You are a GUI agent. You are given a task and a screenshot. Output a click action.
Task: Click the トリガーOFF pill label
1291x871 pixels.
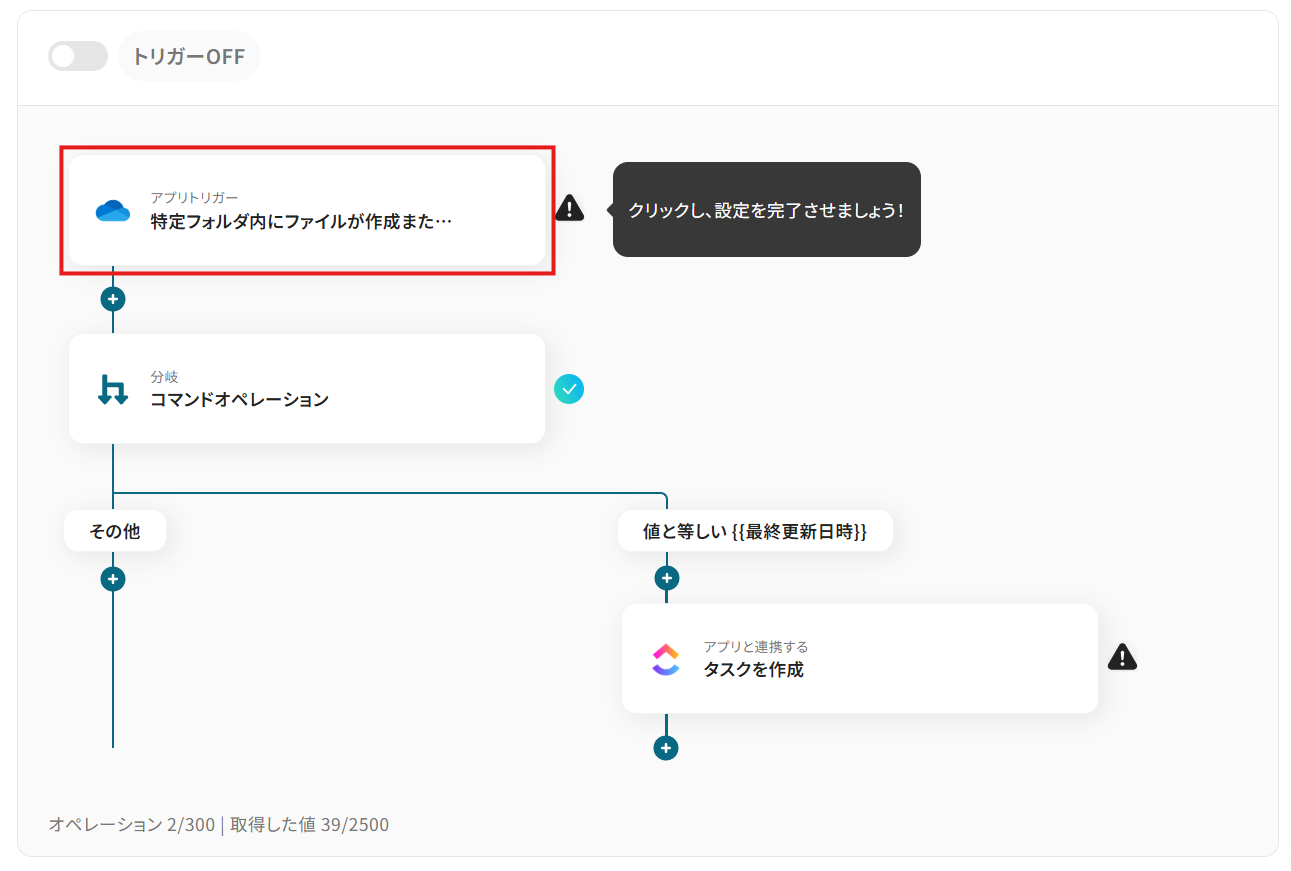pos(189,56)
